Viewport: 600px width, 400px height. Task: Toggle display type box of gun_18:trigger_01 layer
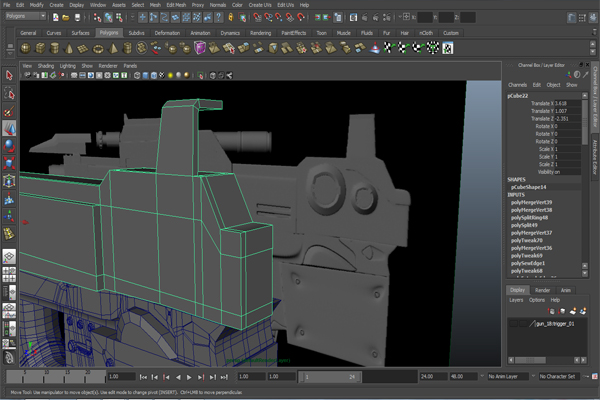(523, 324)
